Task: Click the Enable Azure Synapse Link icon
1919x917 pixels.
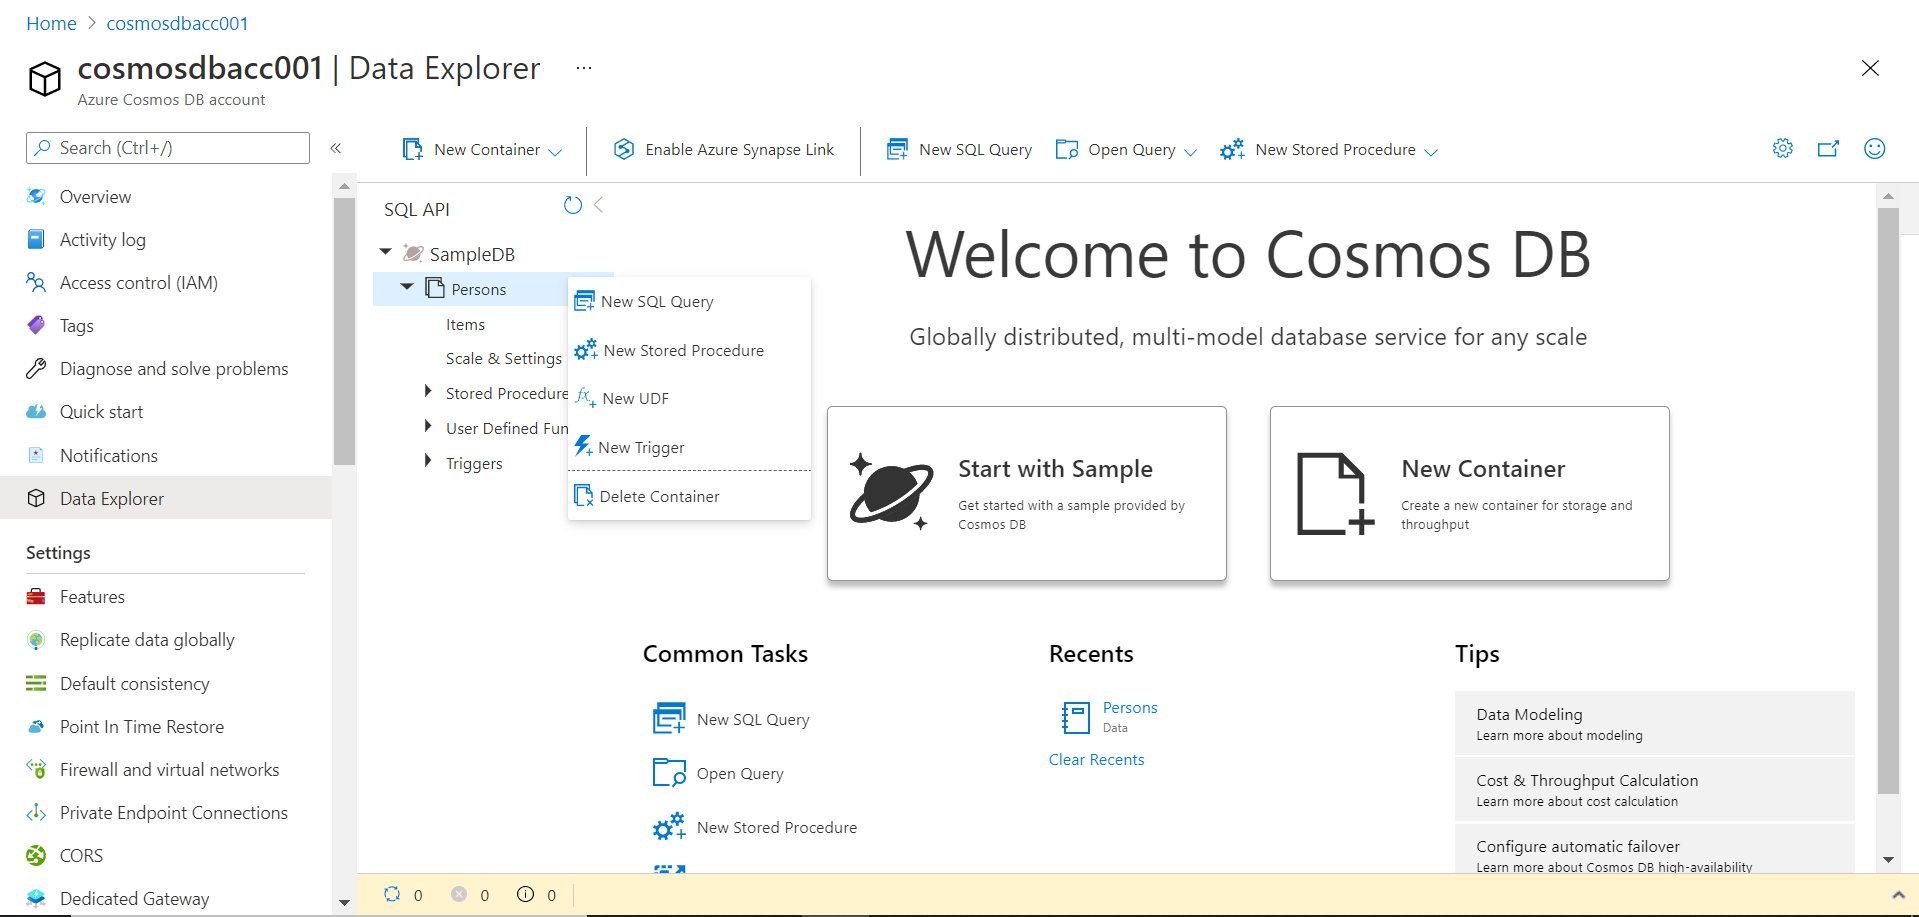Action: pos(624,149)
